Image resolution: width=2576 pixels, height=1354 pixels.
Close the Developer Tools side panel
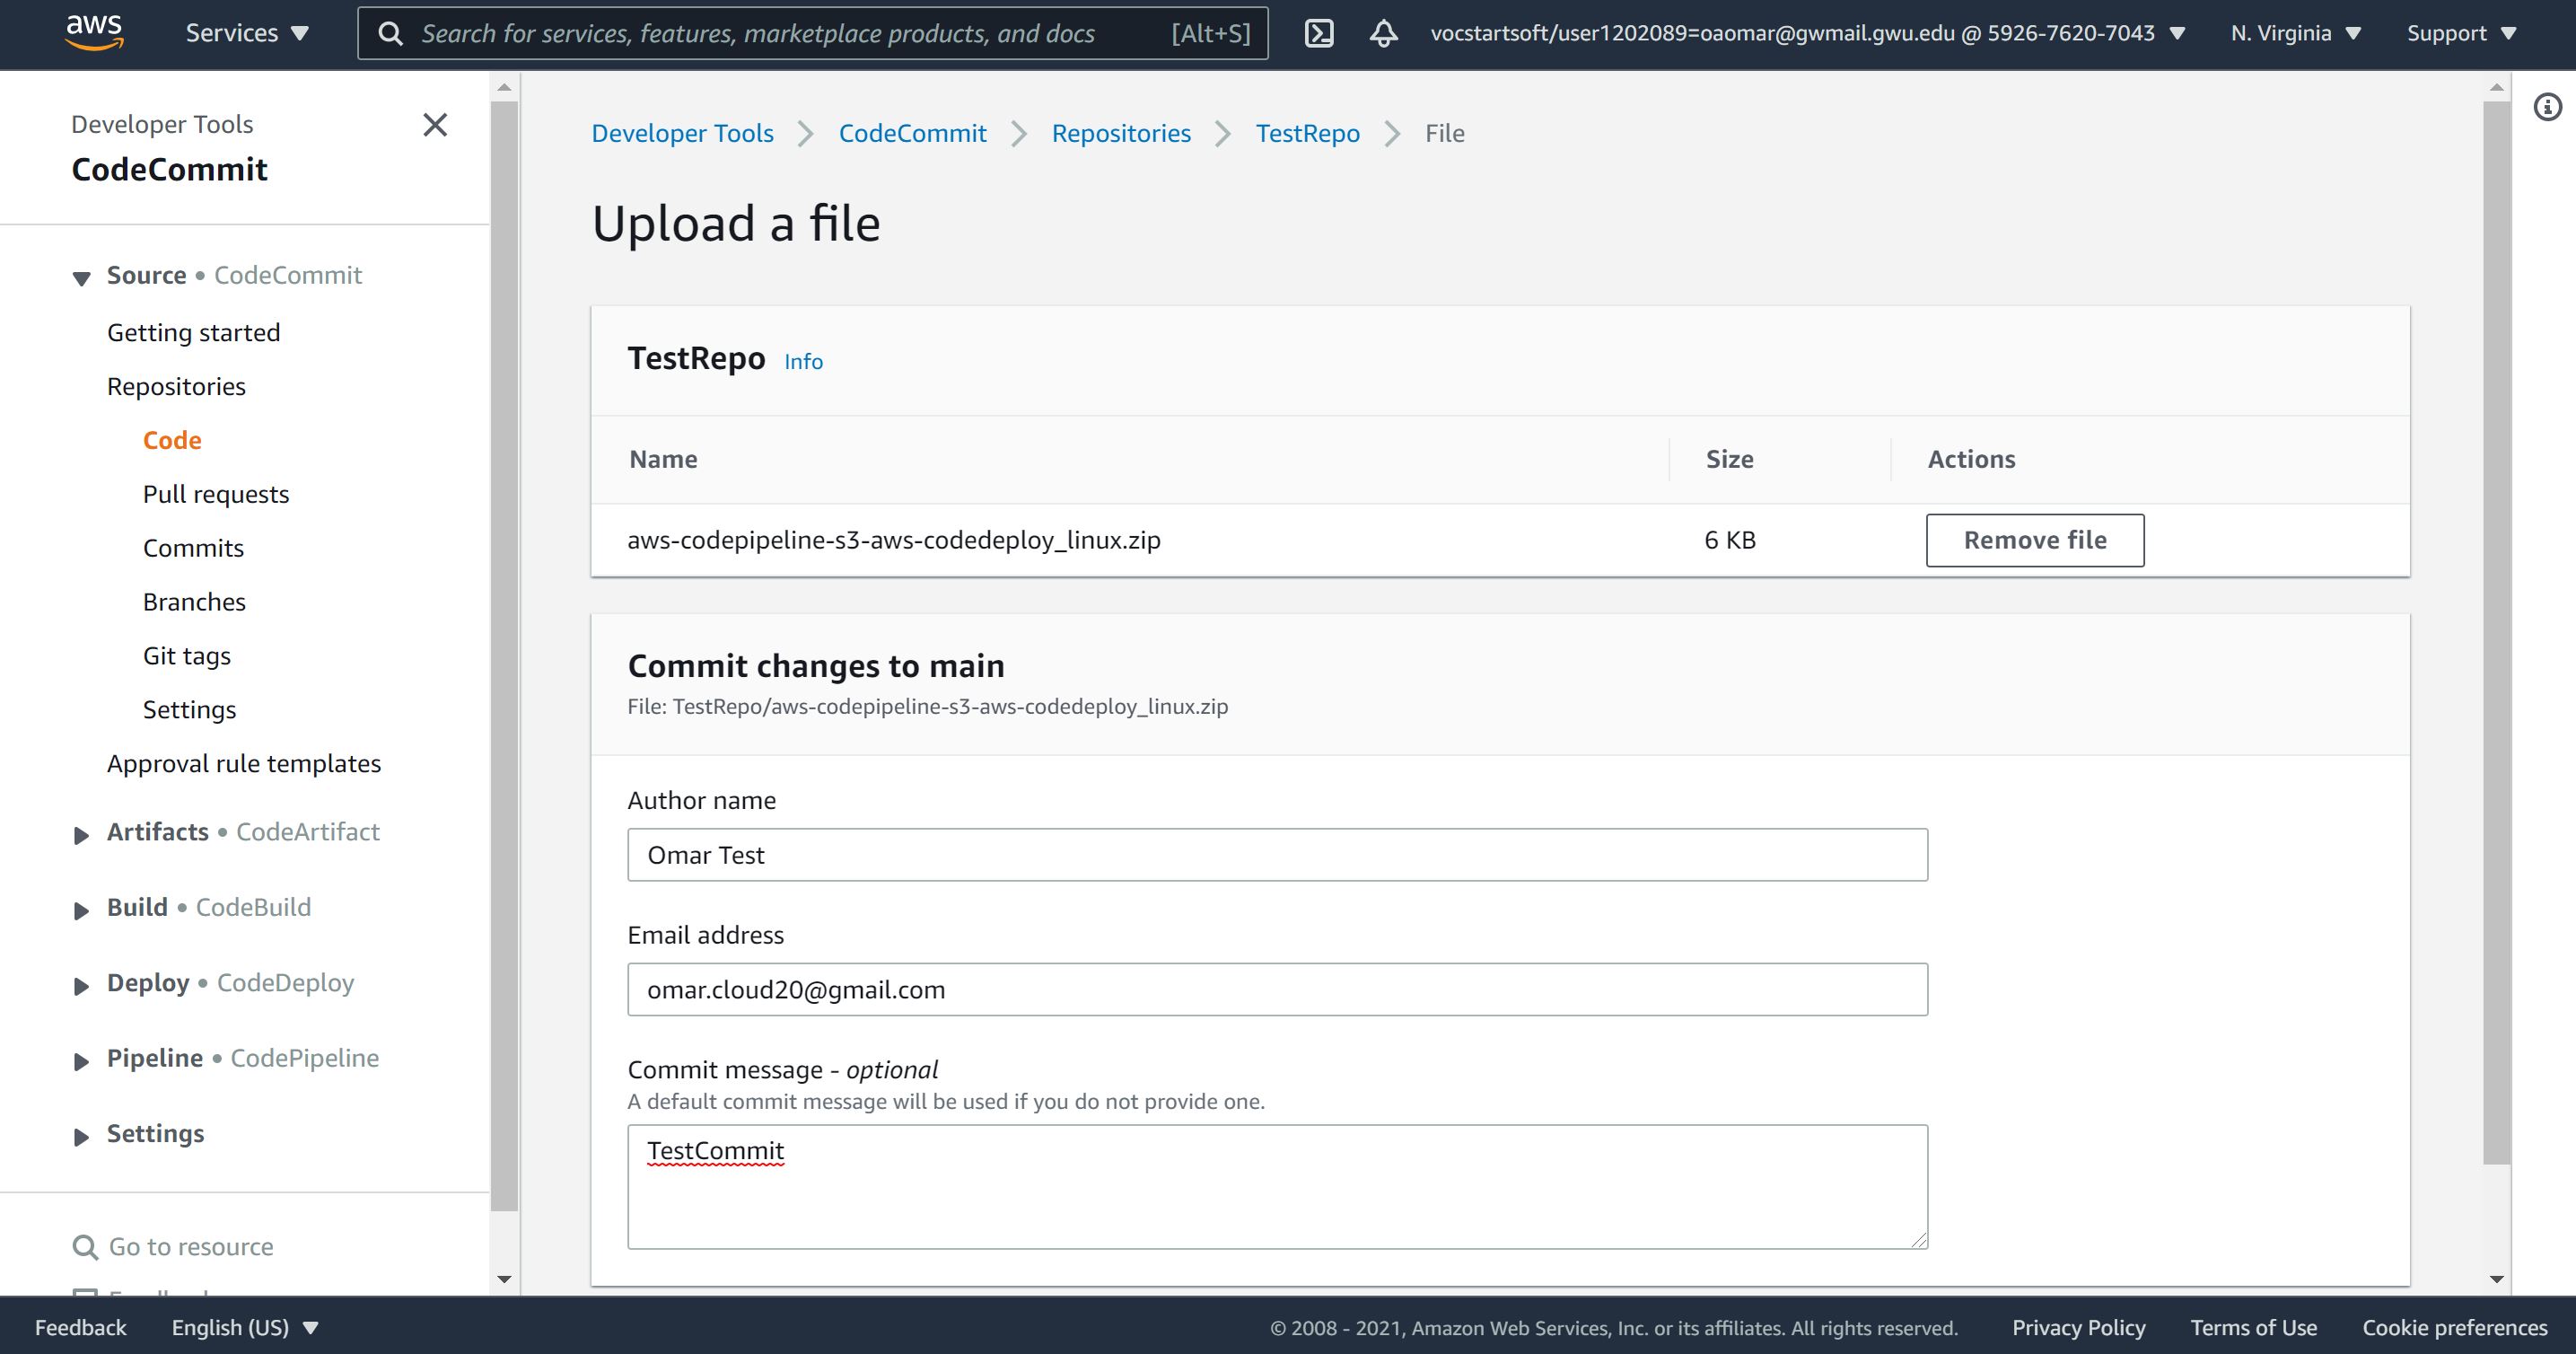point(435,125)
